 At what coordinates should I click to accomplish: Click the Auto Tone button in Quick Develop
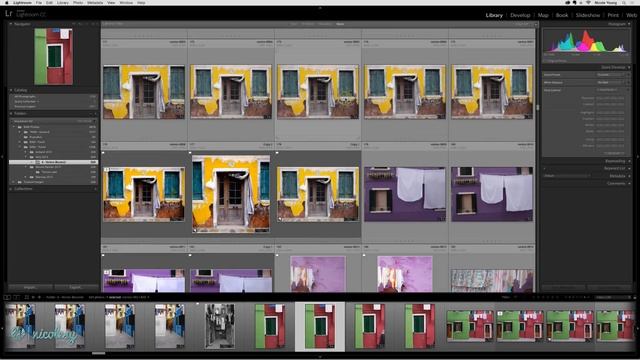(607, 90)
